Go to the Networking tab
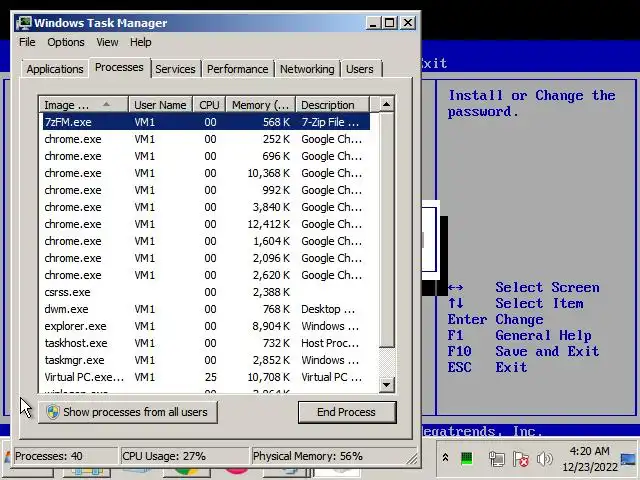This screenshot has width=640, height=480. click(307, 69)
